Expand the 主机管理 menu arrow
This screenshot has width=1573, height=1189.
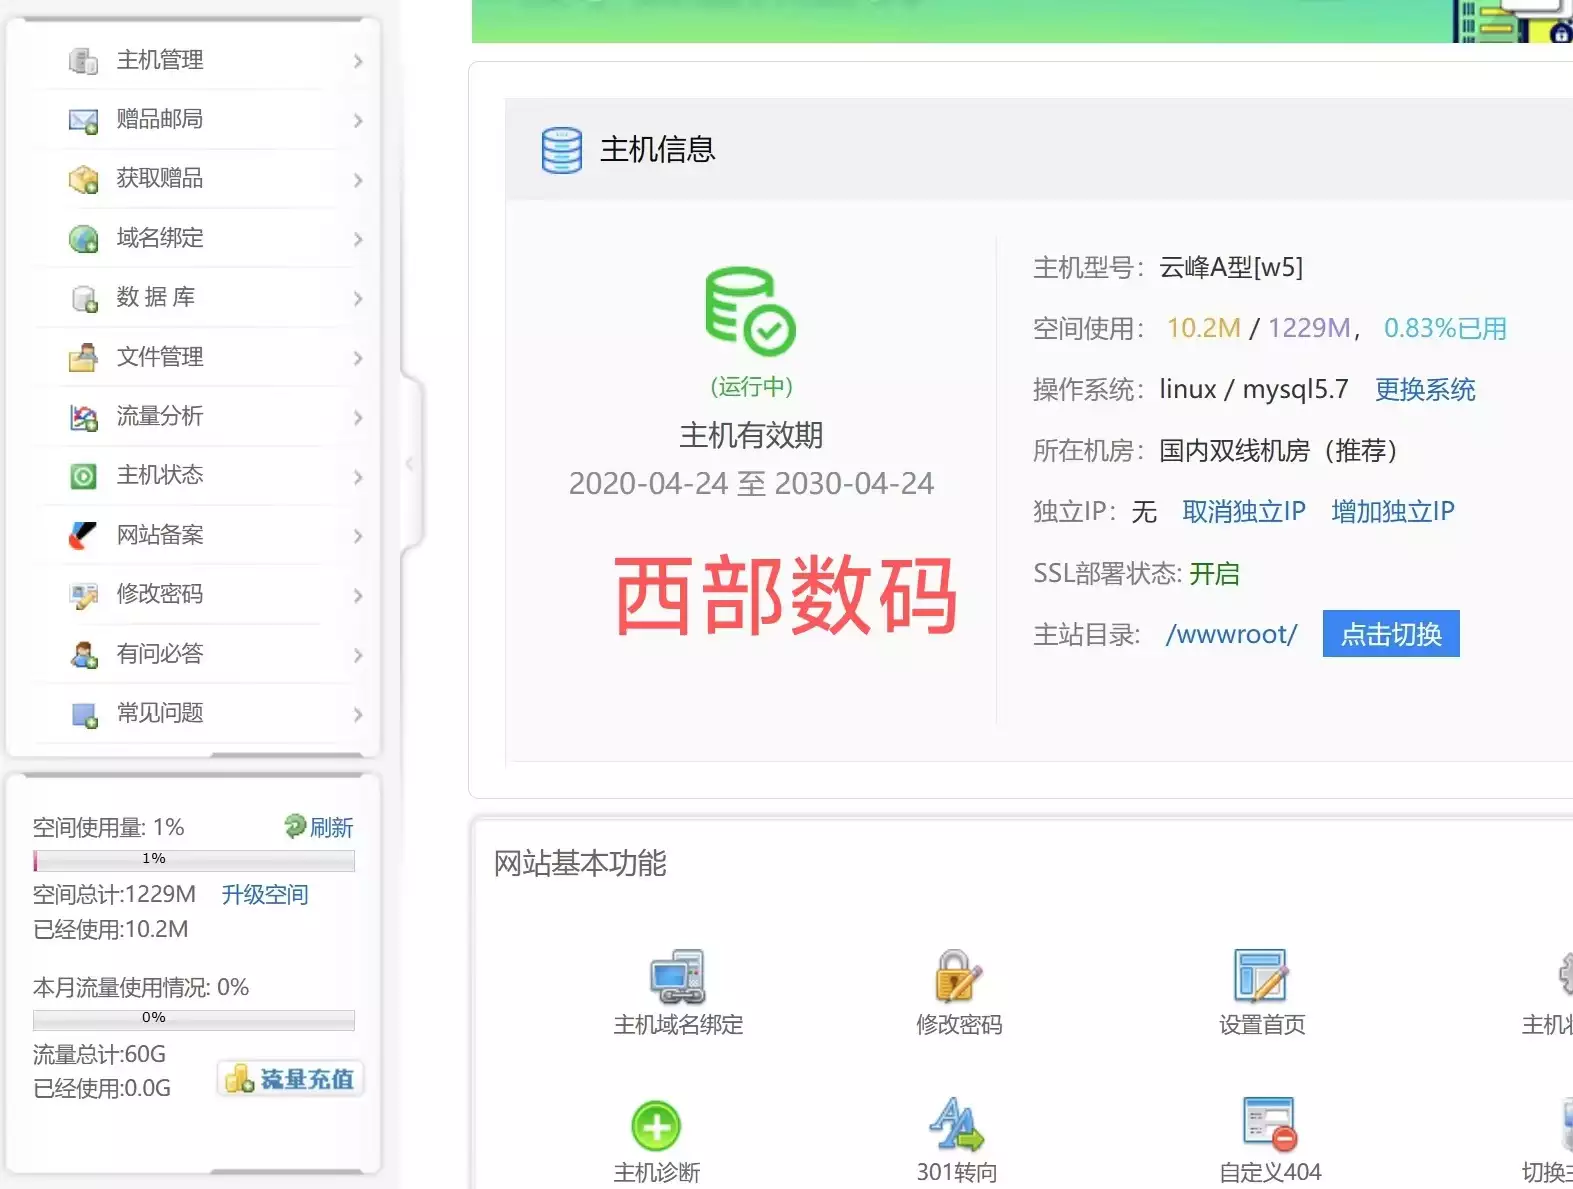point(358,61)
